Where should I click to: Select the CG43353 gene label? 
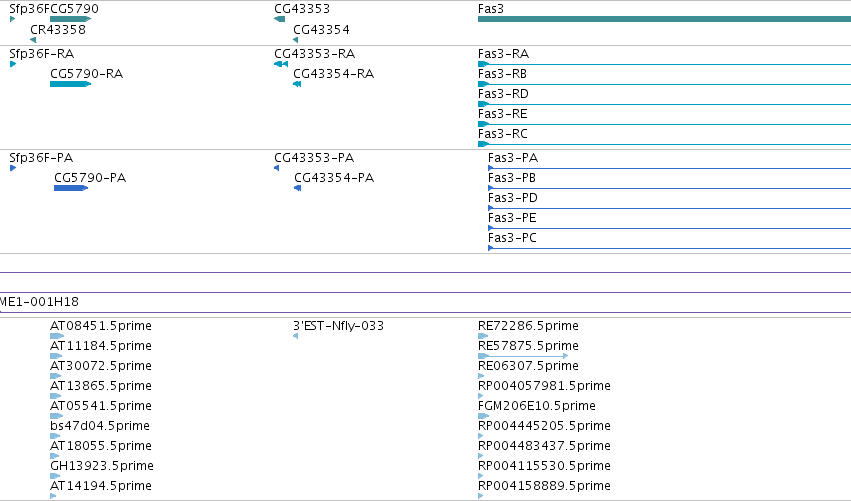pyautogui.click(x=302, y=9)
